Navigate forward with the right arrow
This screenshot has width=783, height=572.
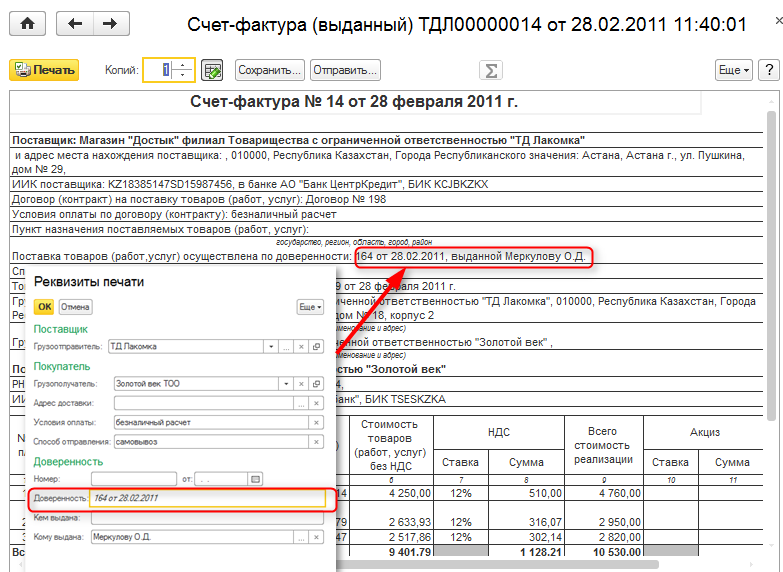[111, 24]
